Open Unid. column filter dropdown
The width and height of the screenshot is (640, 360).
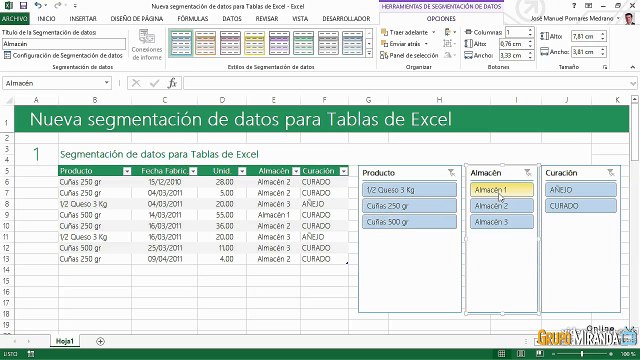pyautogui.click(x=242, y=171)
